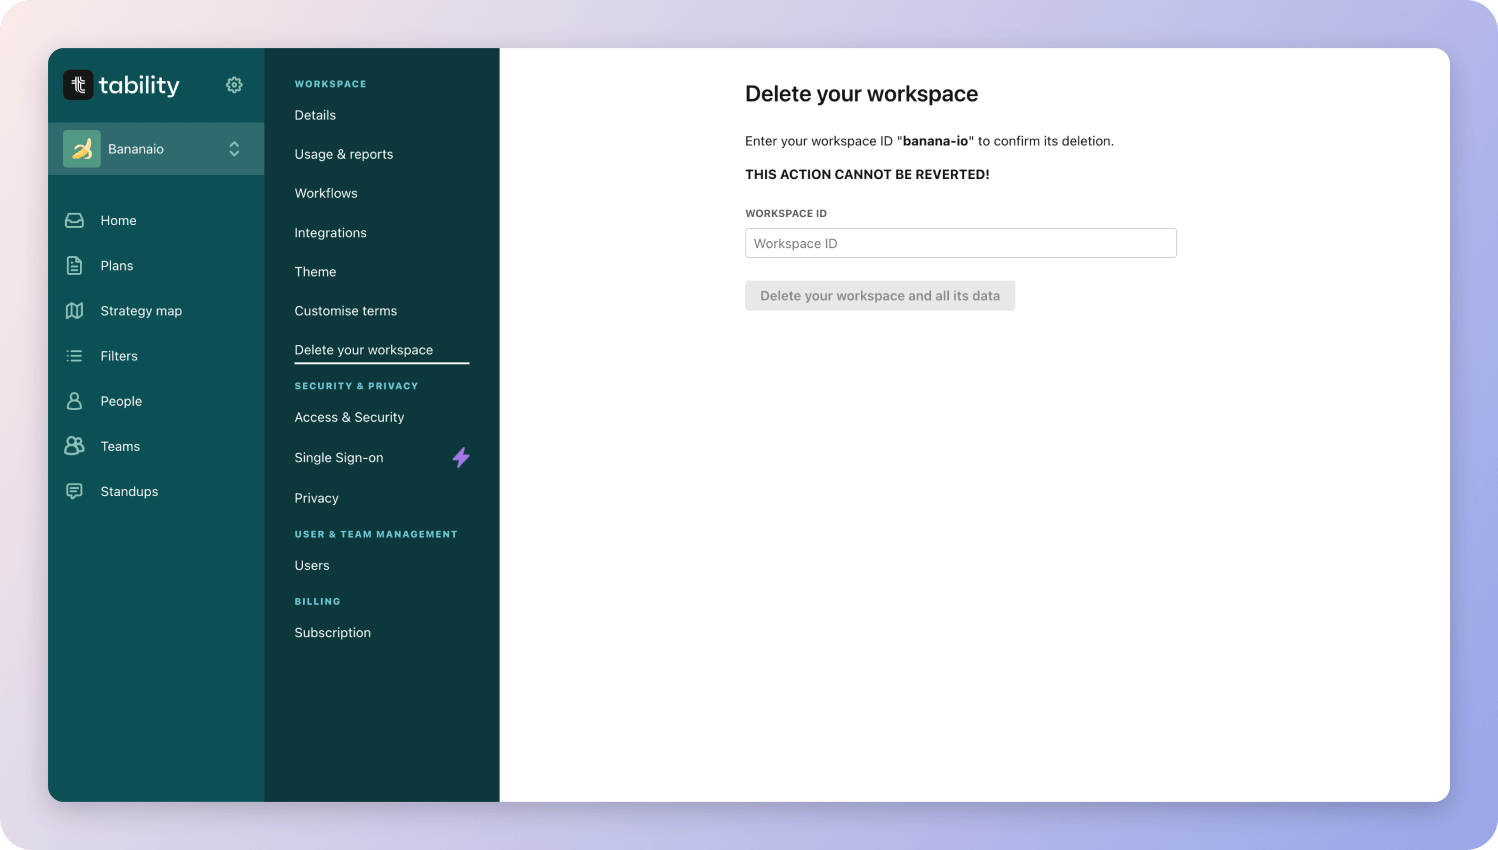Image resolution: width=1498 pixels, height=850 pixels.
Task: Click the lightning bolt beside Single Sign-on
Action: [461, 458]
